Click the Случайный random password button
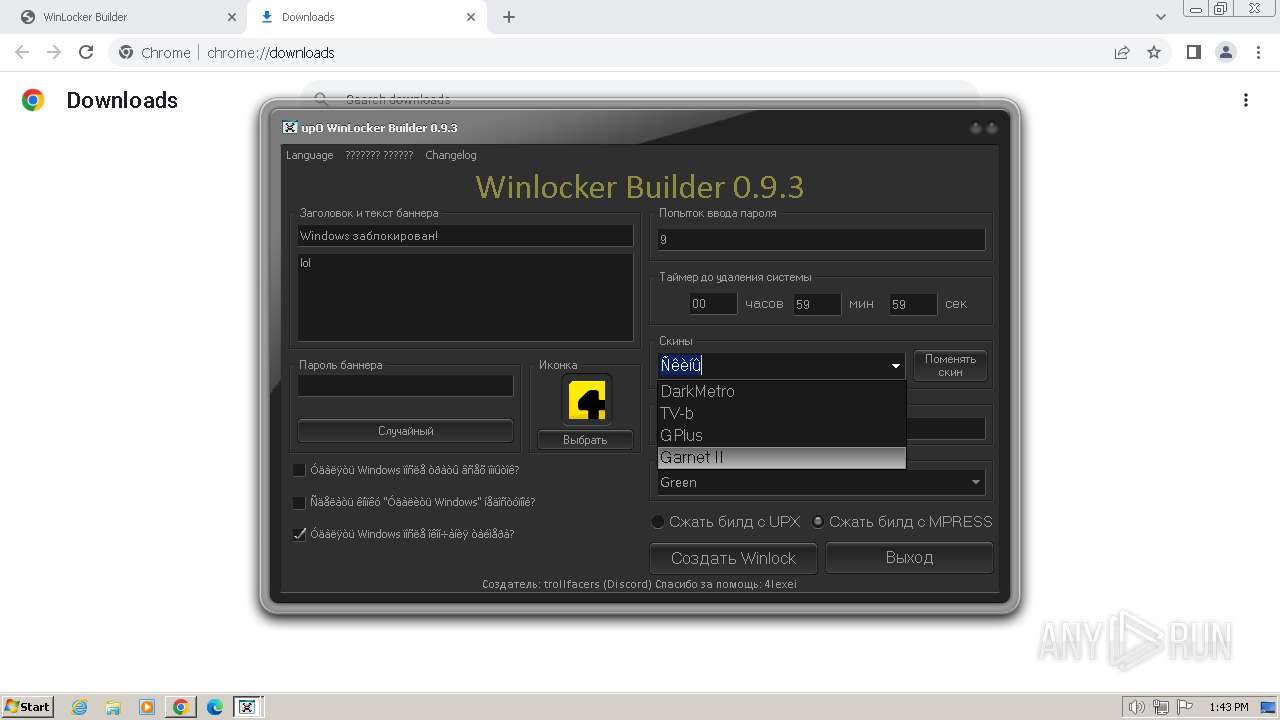1280x720 pixels. 405,431
